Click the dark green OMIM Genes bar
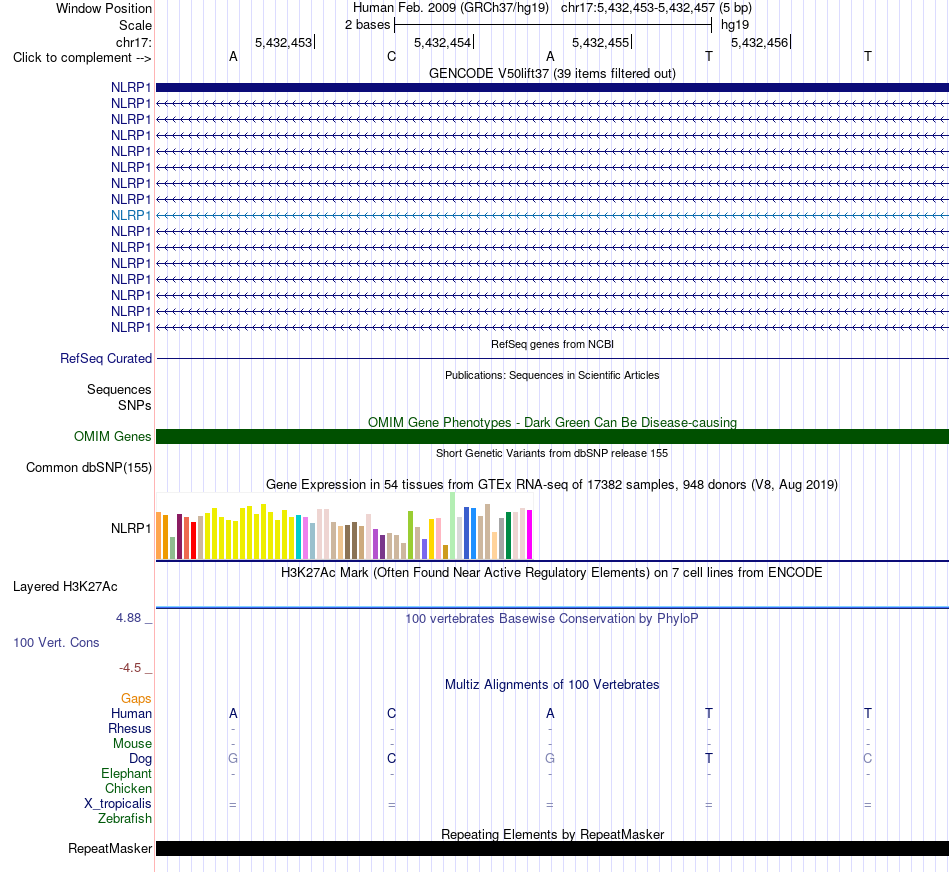This screenshot has height=872, width=950. [x=552, y=436]
